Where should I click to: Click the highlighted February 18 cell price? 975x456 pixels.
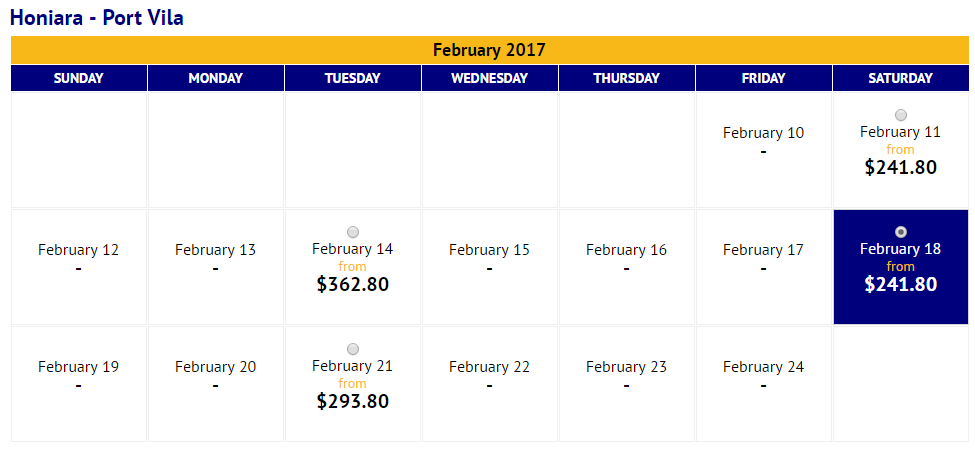(900, 284)
